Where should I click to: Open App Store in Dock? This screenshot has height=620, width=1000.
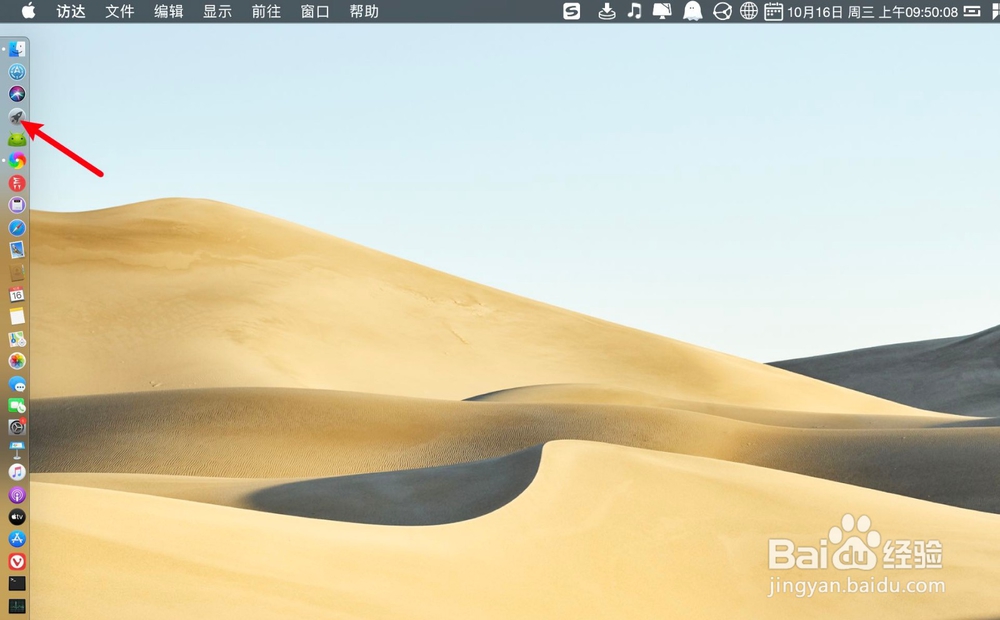tap(17, 539)
